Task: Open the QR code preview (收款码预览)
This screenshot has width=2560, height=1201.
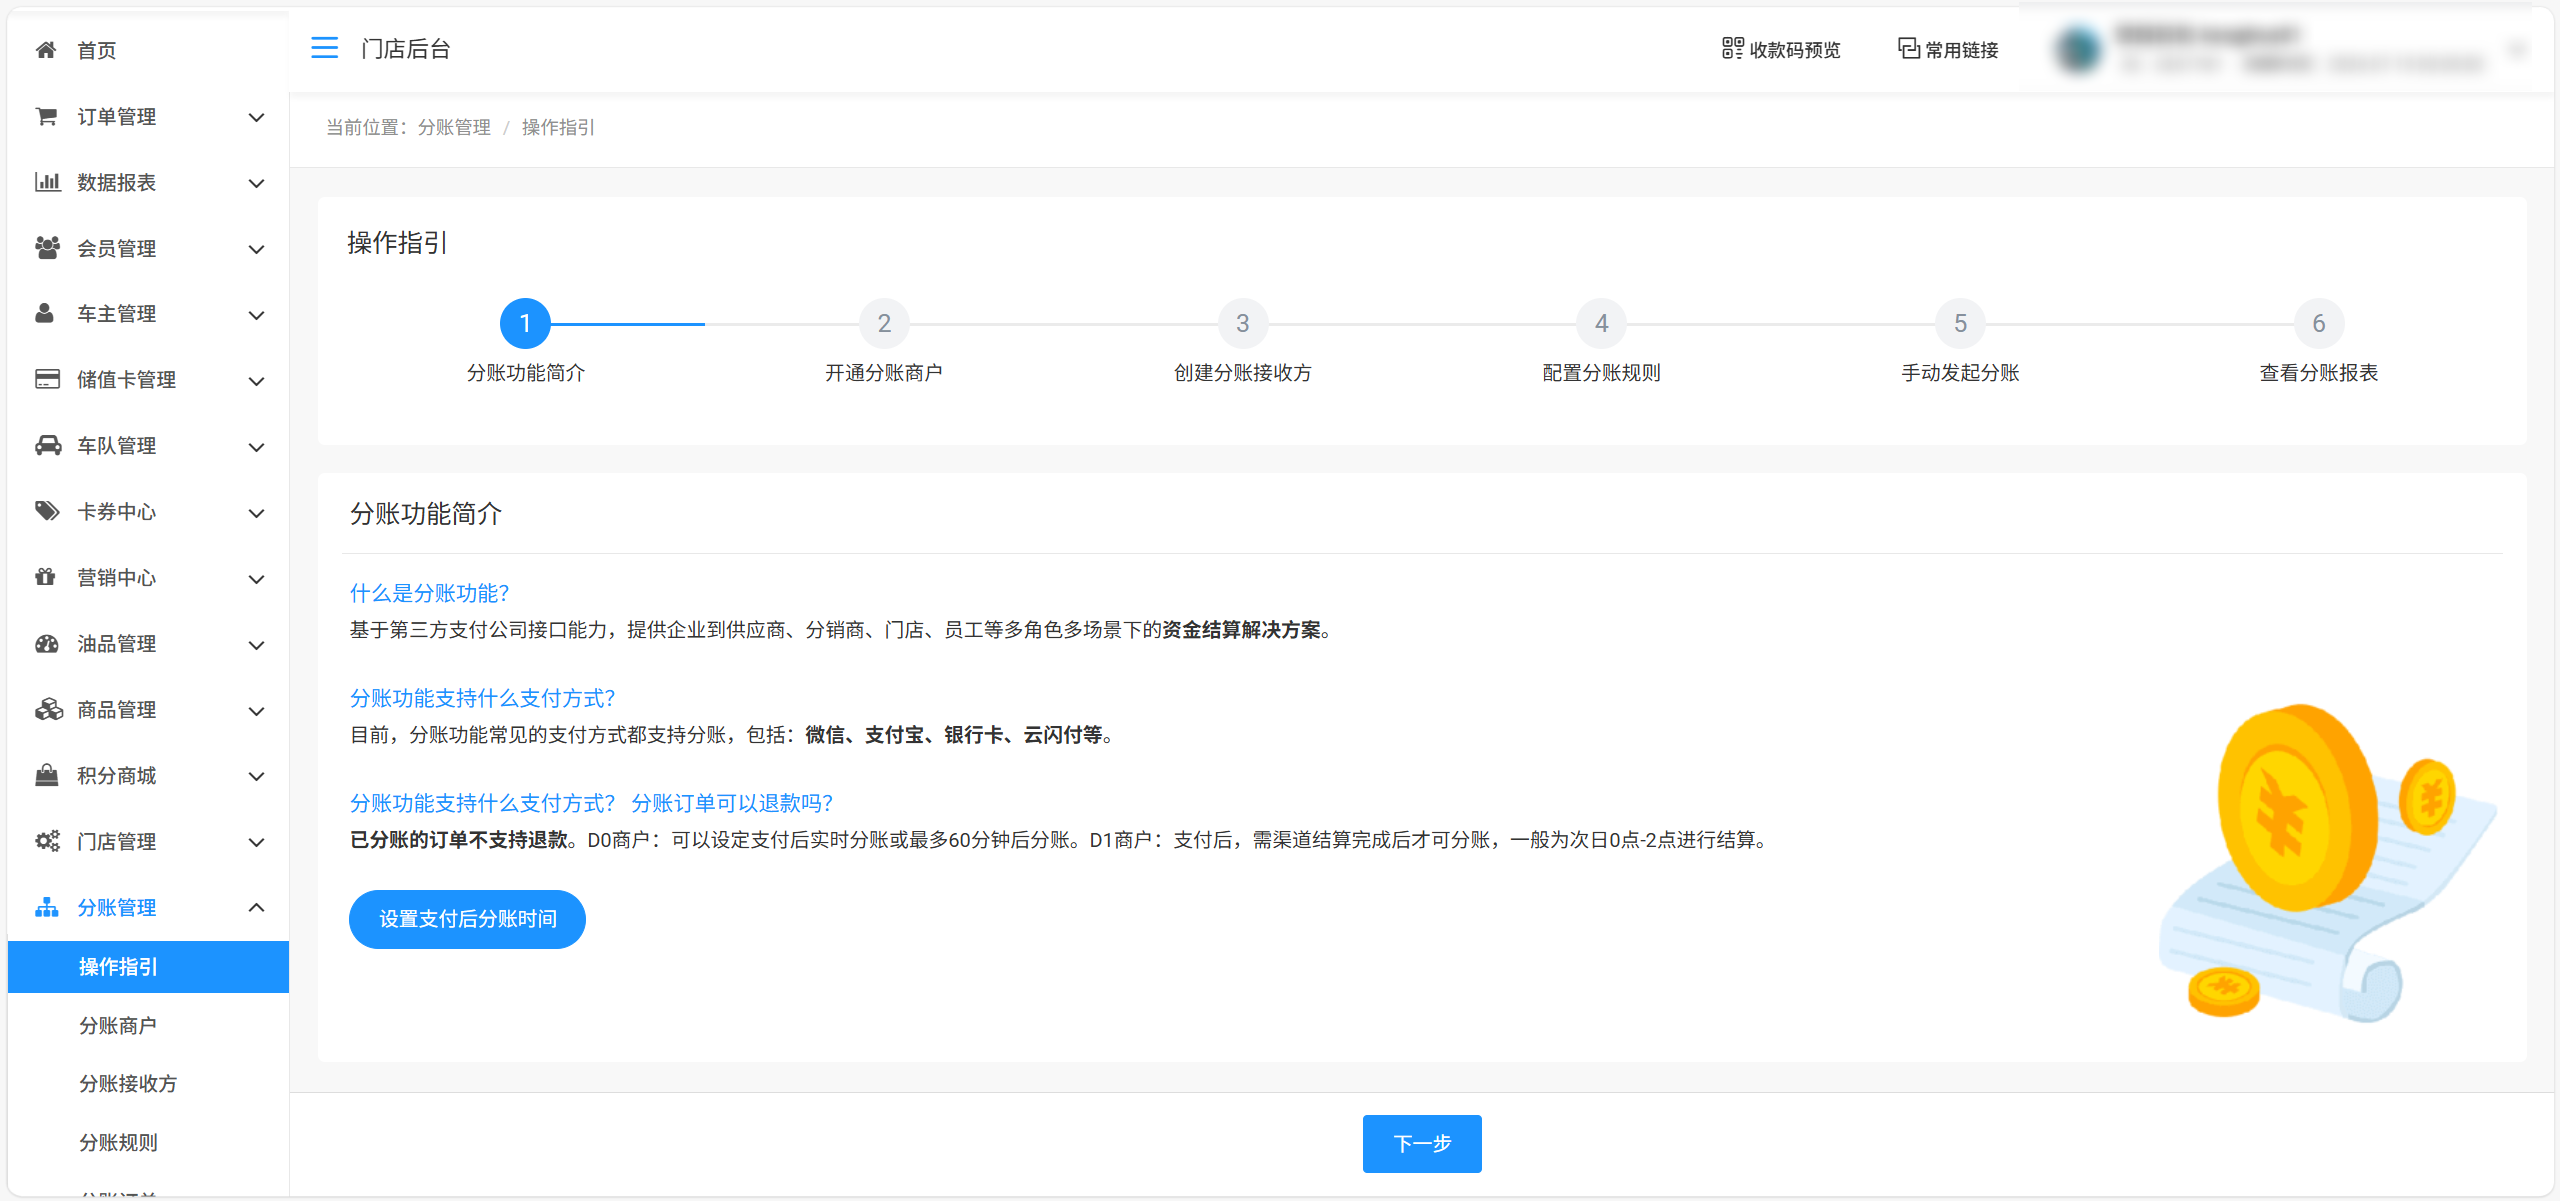Action: [1780, 49]
